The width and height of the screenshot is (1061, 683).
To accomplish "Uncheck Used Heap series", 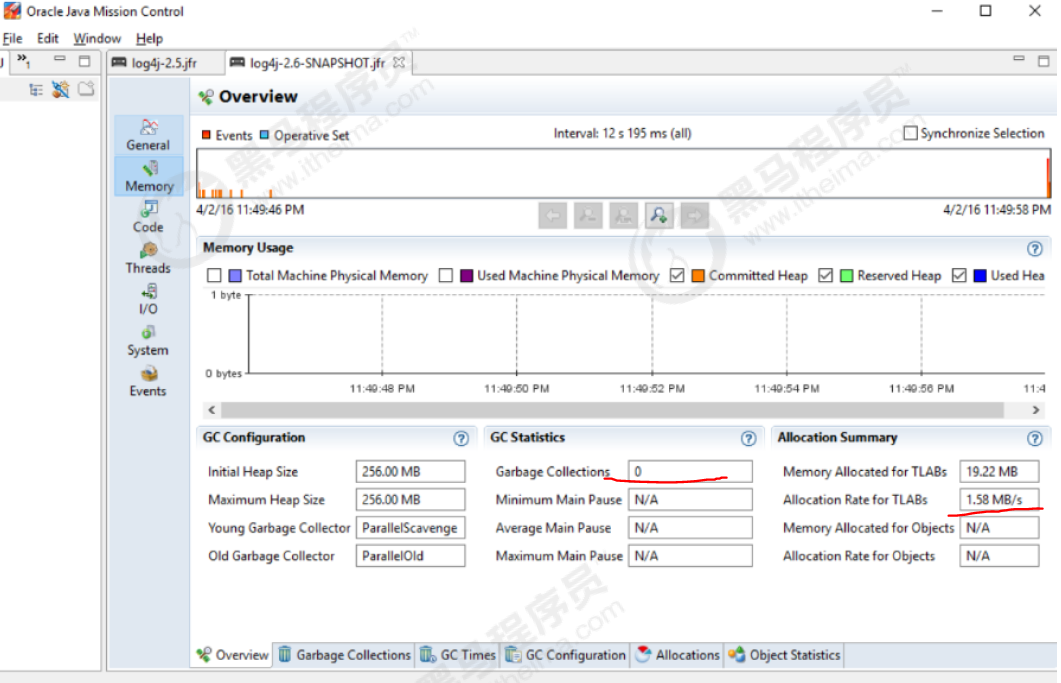I will click(959, 276).
